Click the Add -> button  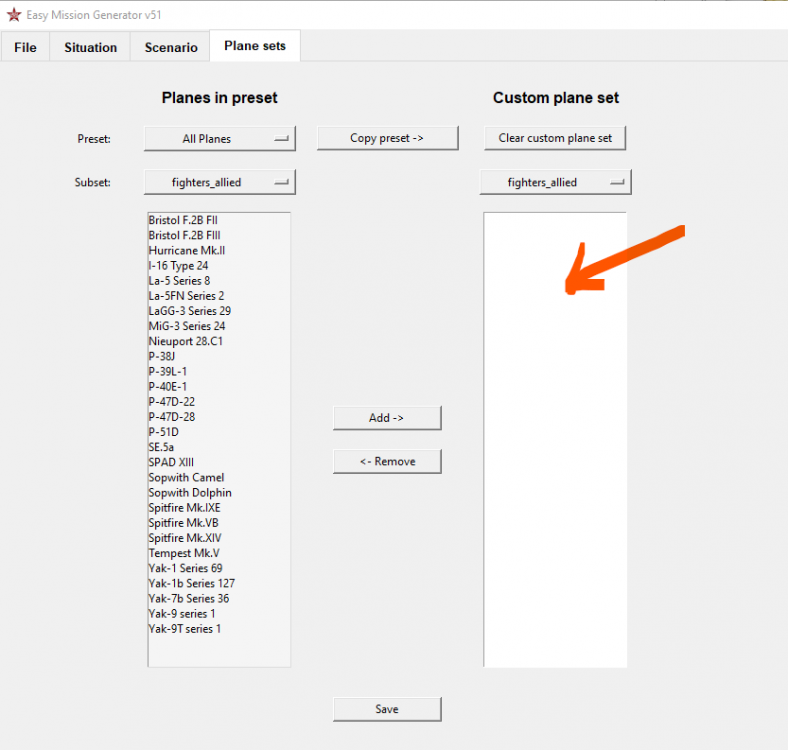click(387, 418)
